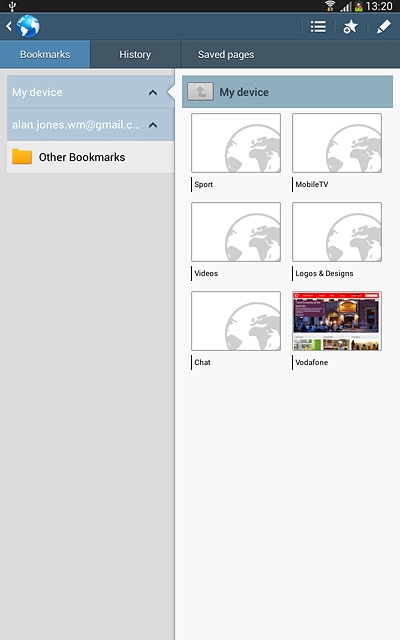This screenshot has width=400, height=640.
Task: Tap the Sport label text
Action: (x=204, y=184)
